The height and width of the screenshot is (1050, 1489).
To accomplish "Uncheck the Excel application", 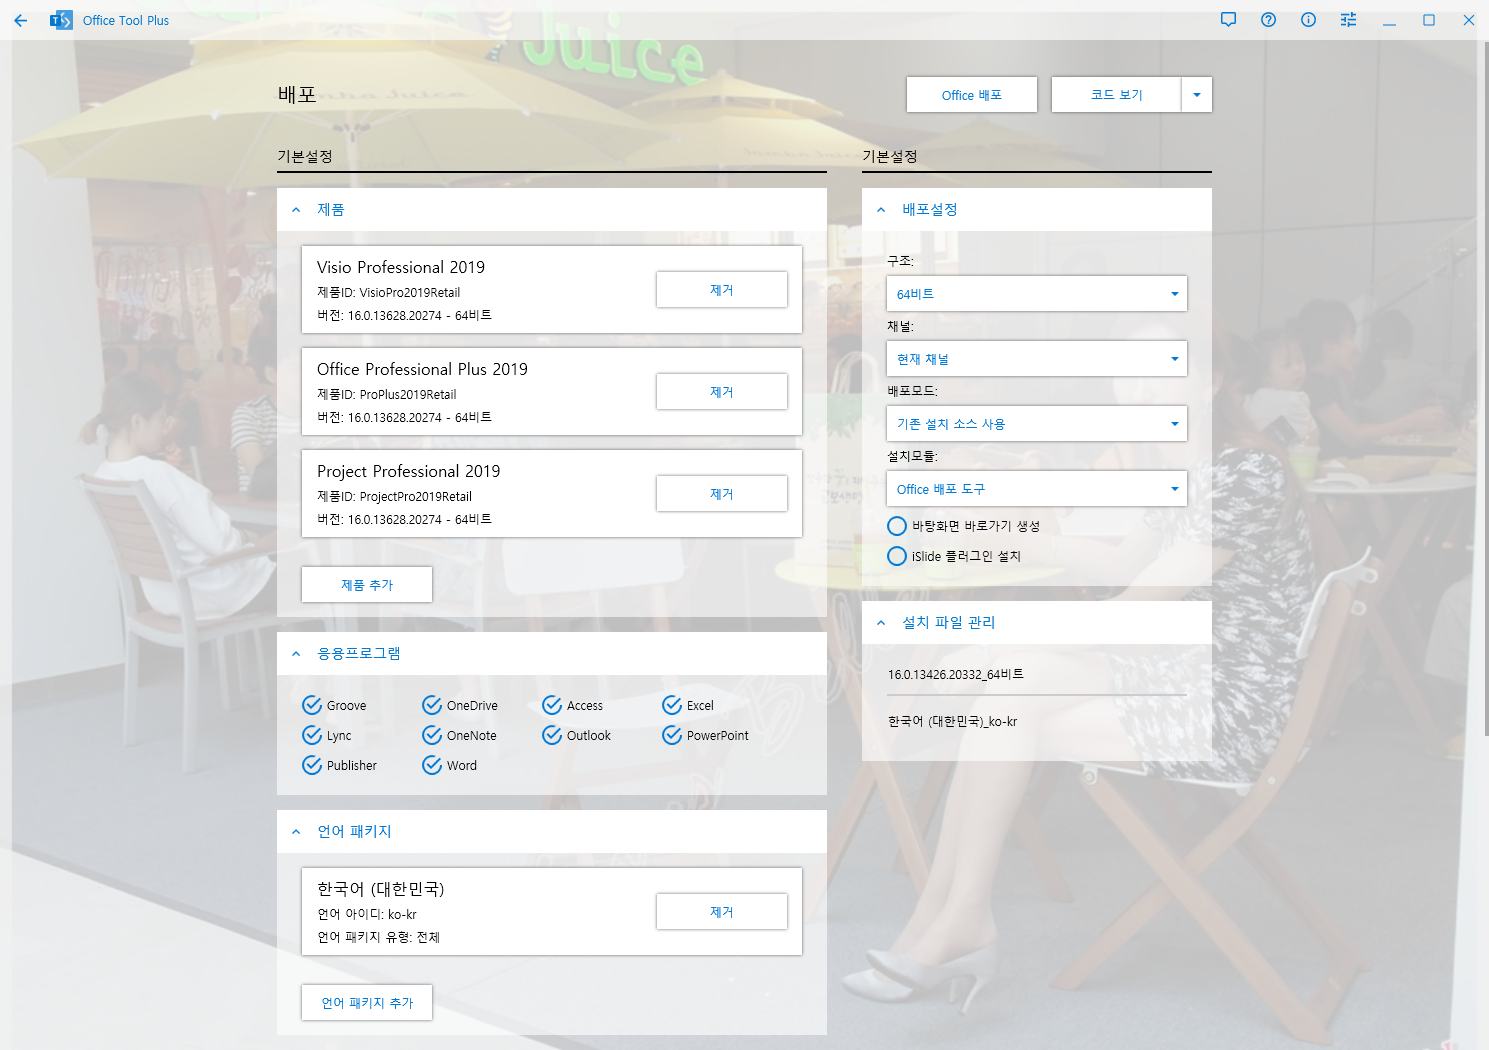I will (x=672, y=705).
